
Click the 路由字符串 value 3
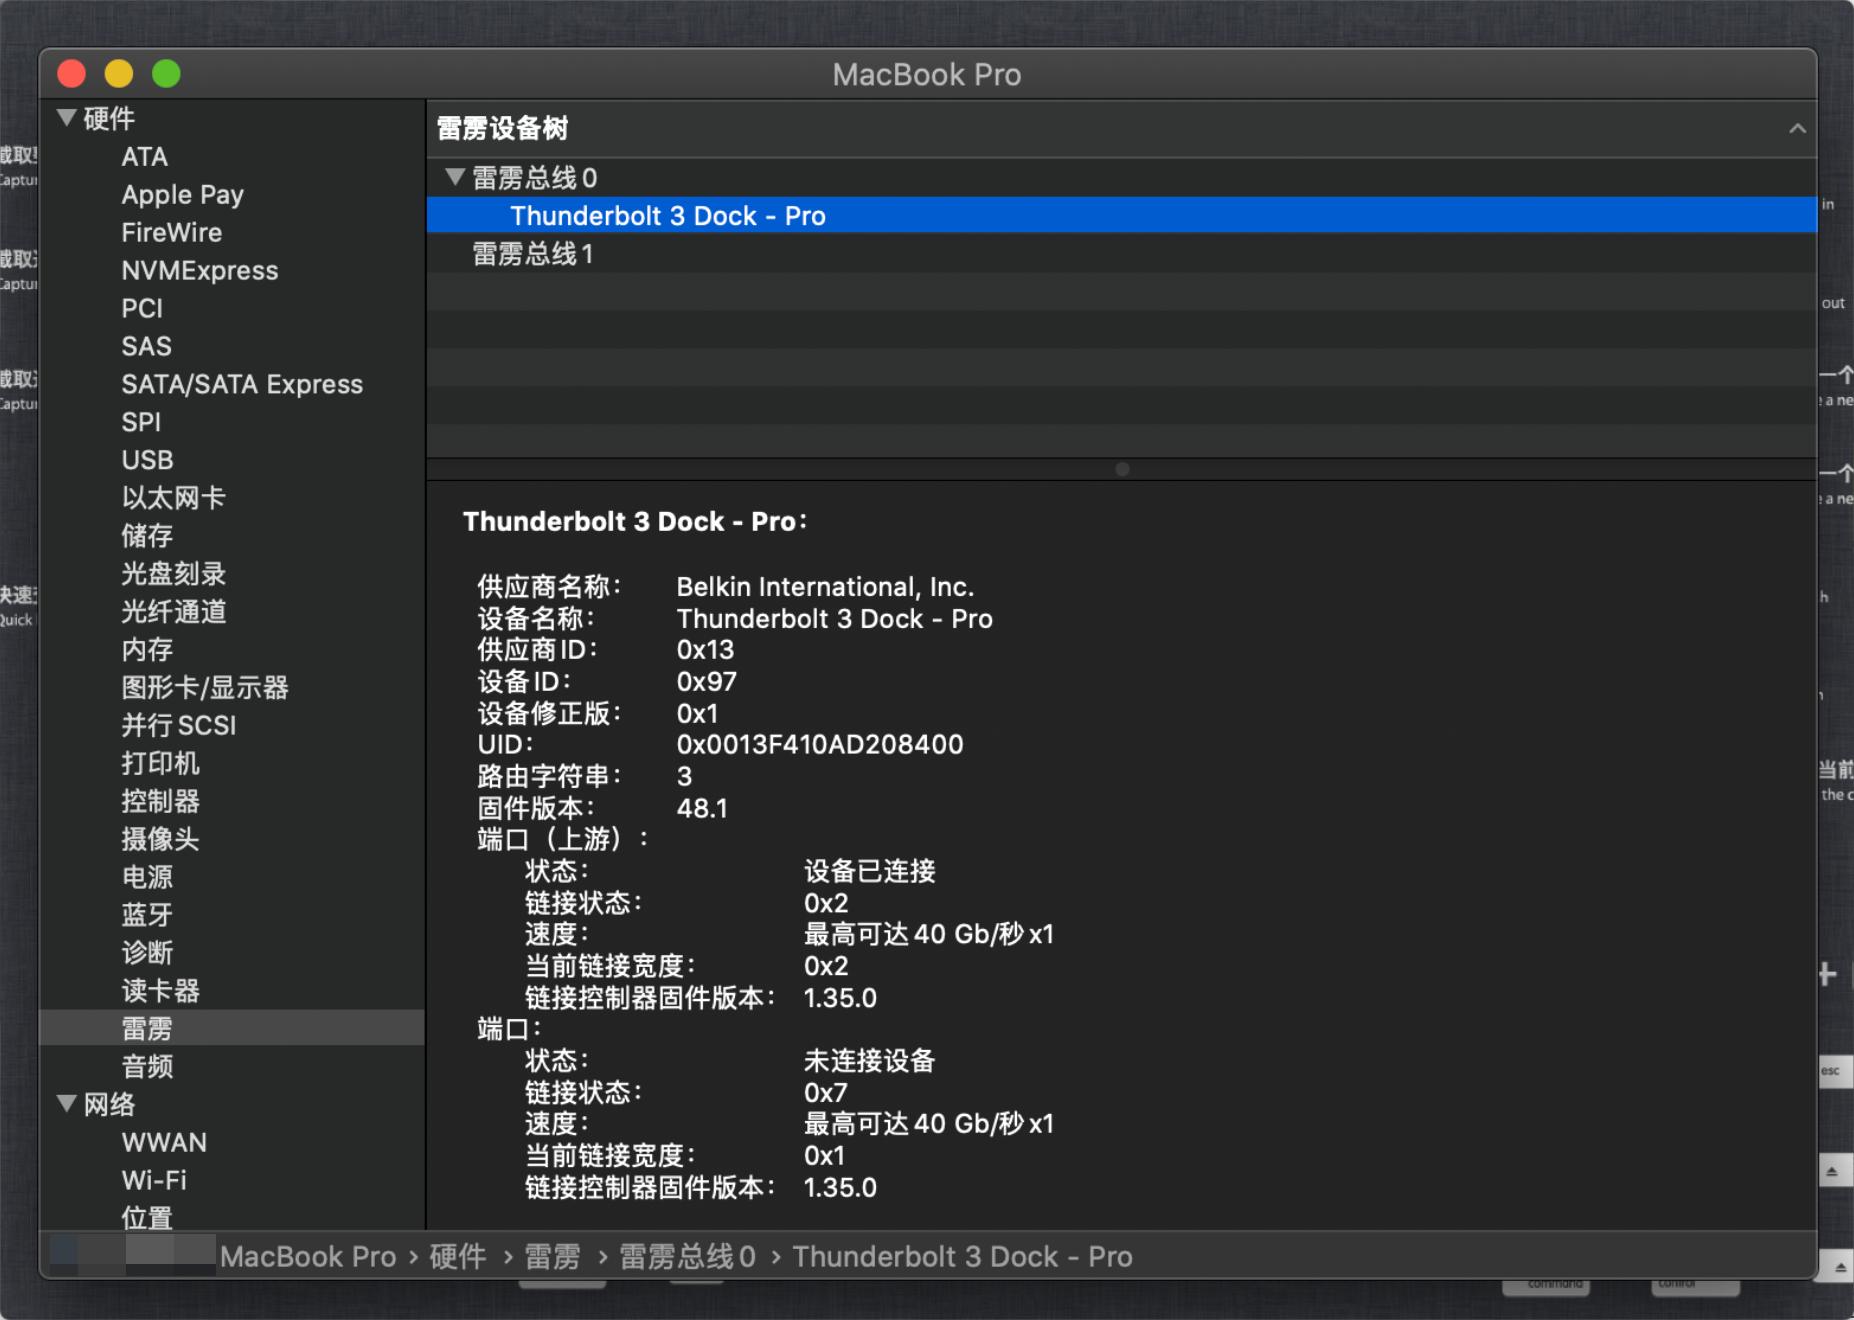(684, 777)
